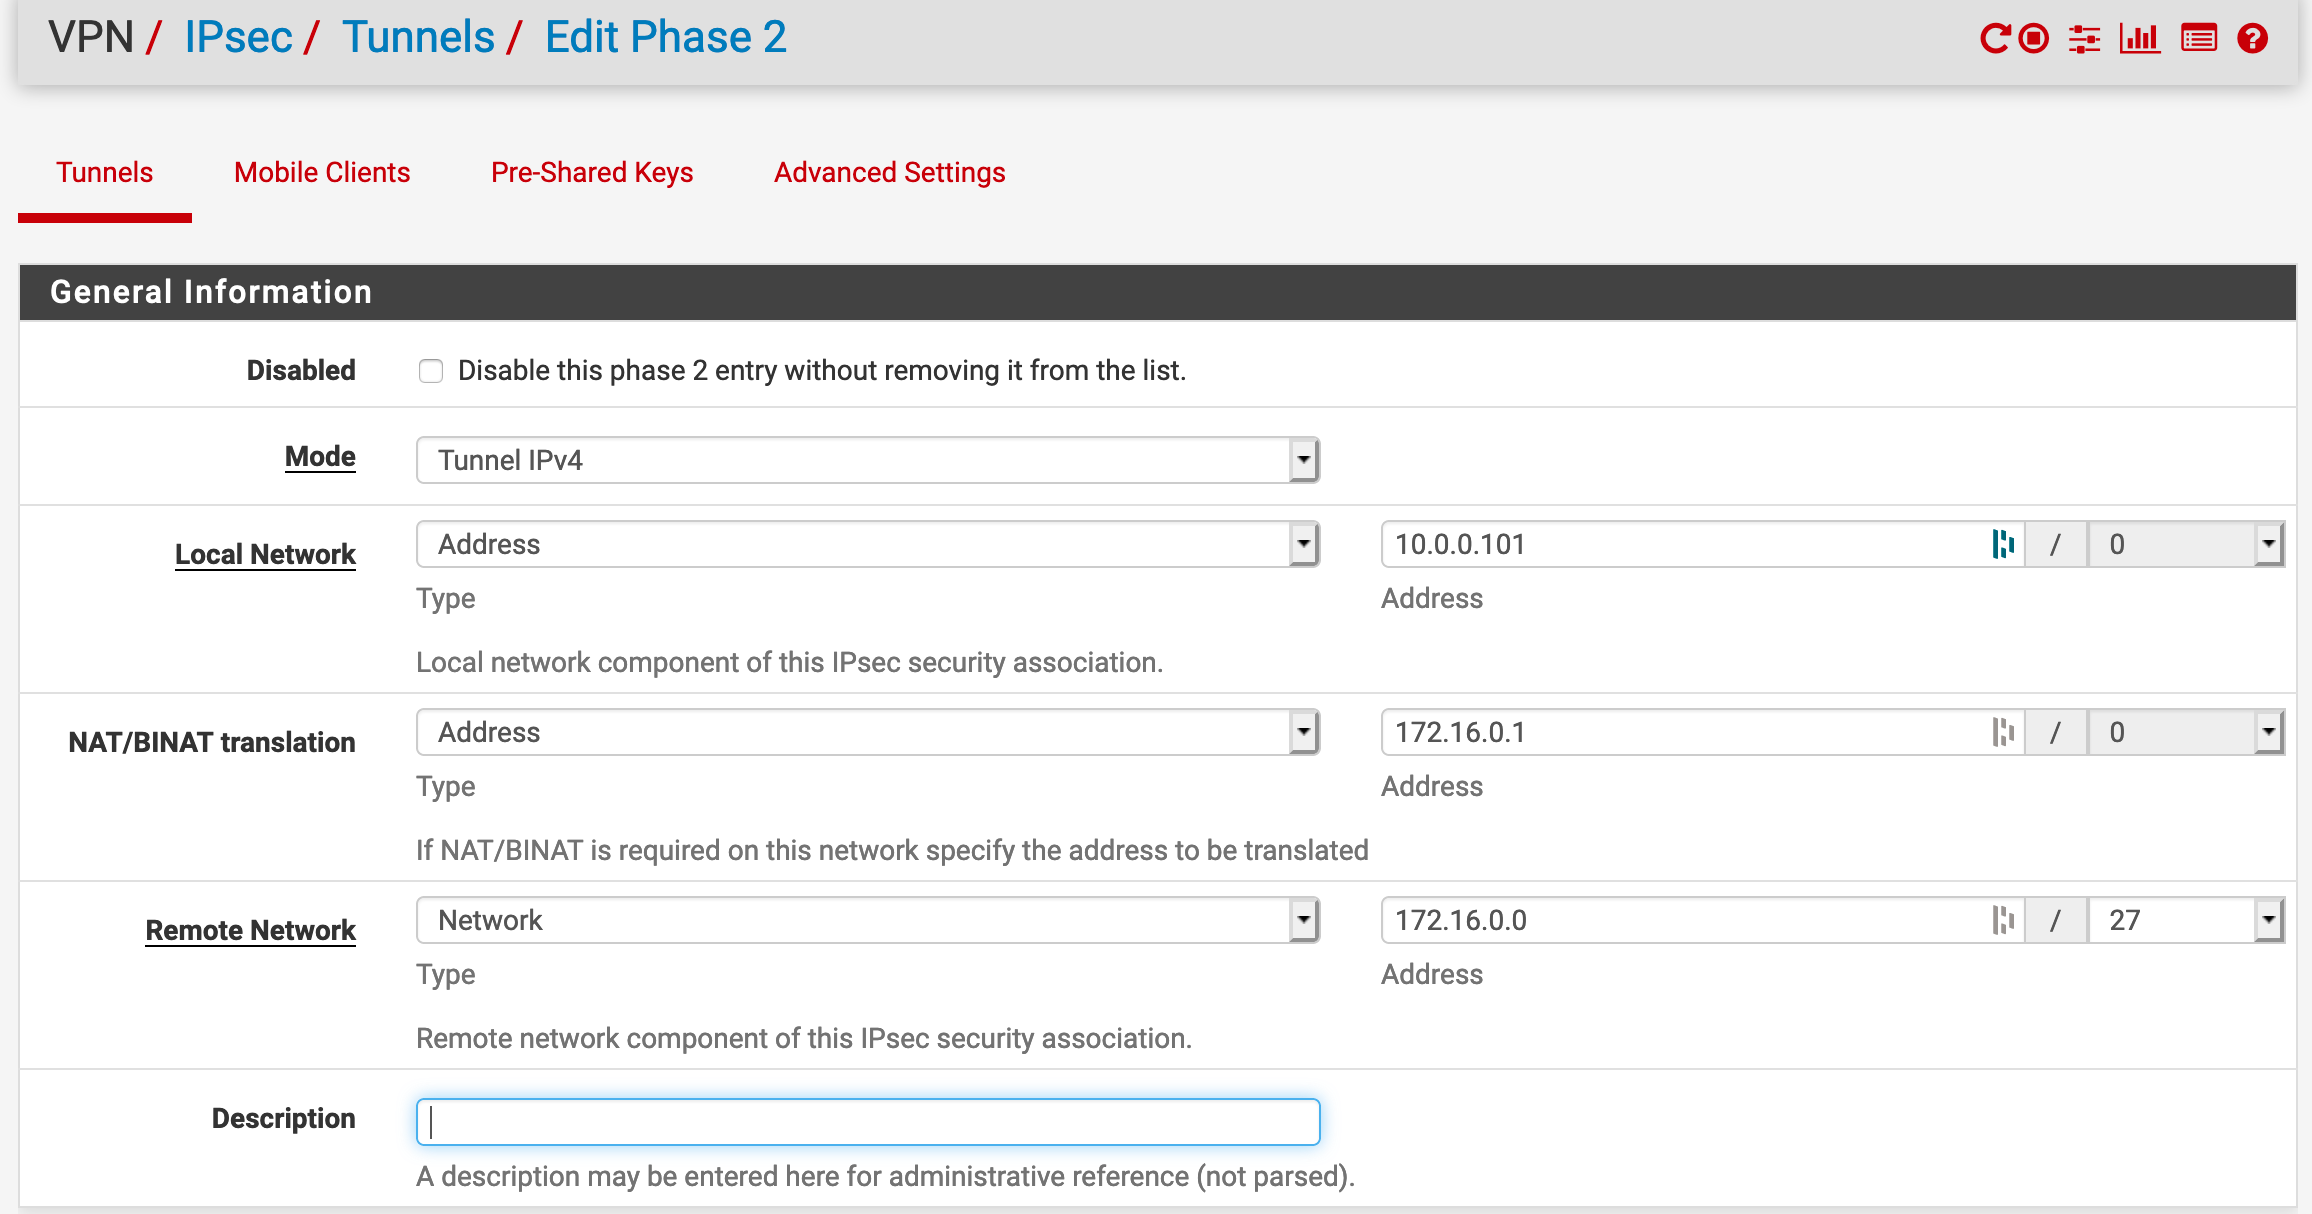This screenshot has height=1214, width=2312.
Task: Click the stop service icon
Action: pyautogui.click(x=2034, y=39)
